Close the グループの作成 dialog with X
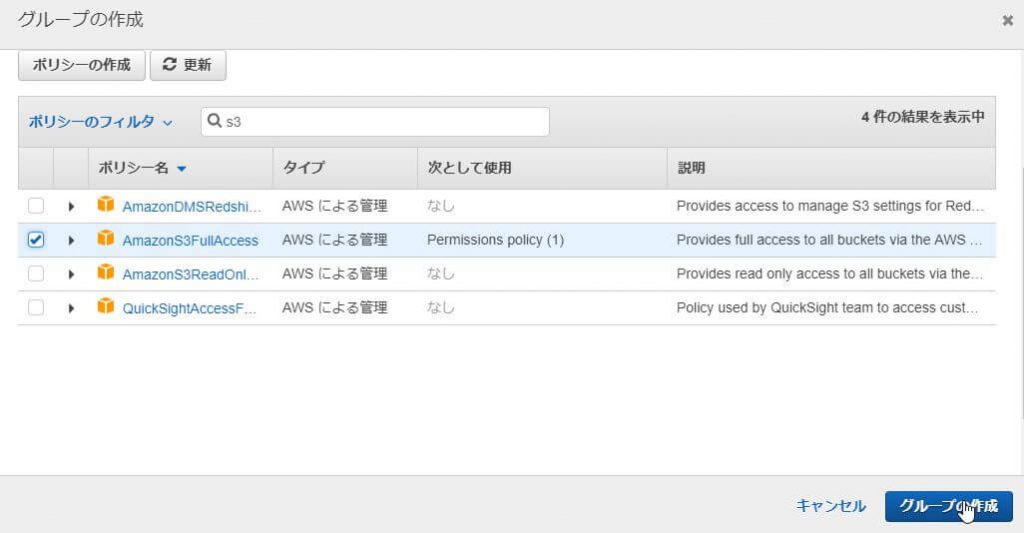The width and height of the screenshot is (1024, 533). [x=1008, y=20]
